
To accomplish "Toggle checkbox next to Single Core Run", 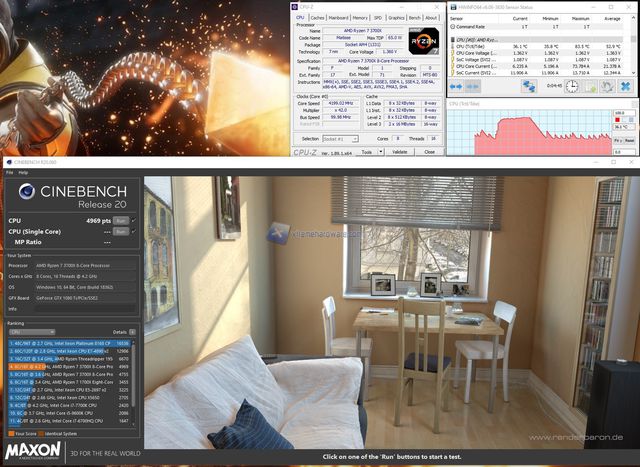I will coord(133,229).
